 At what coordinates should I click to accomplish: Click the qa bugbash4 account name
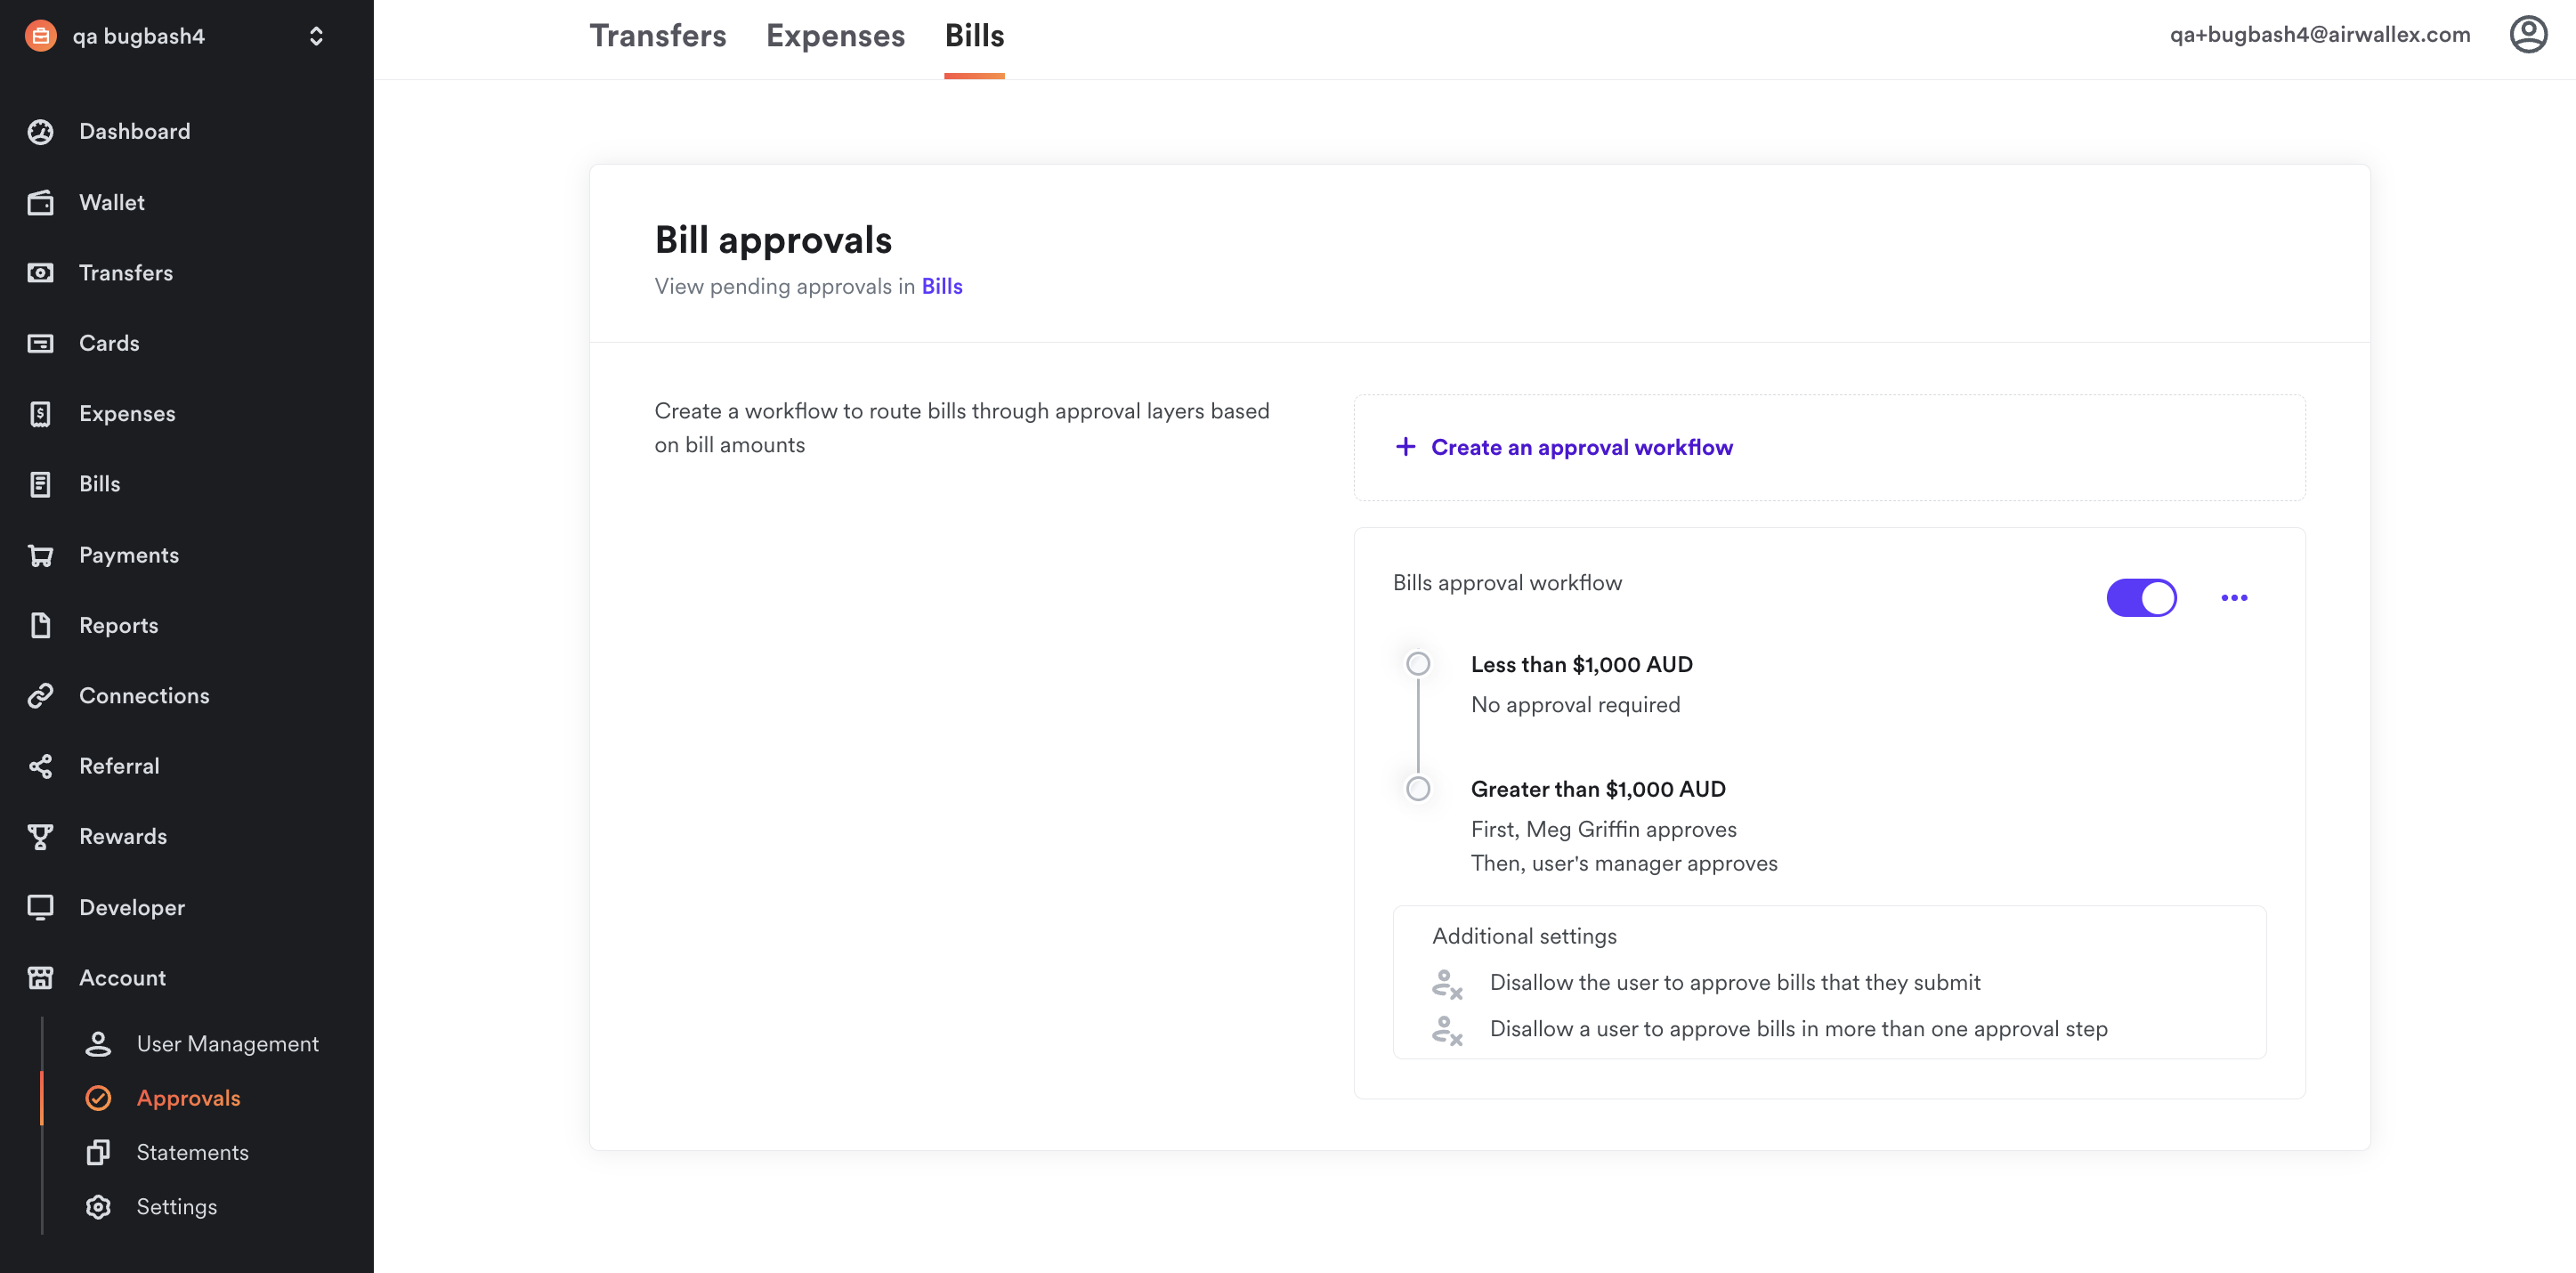coord(138,36)
